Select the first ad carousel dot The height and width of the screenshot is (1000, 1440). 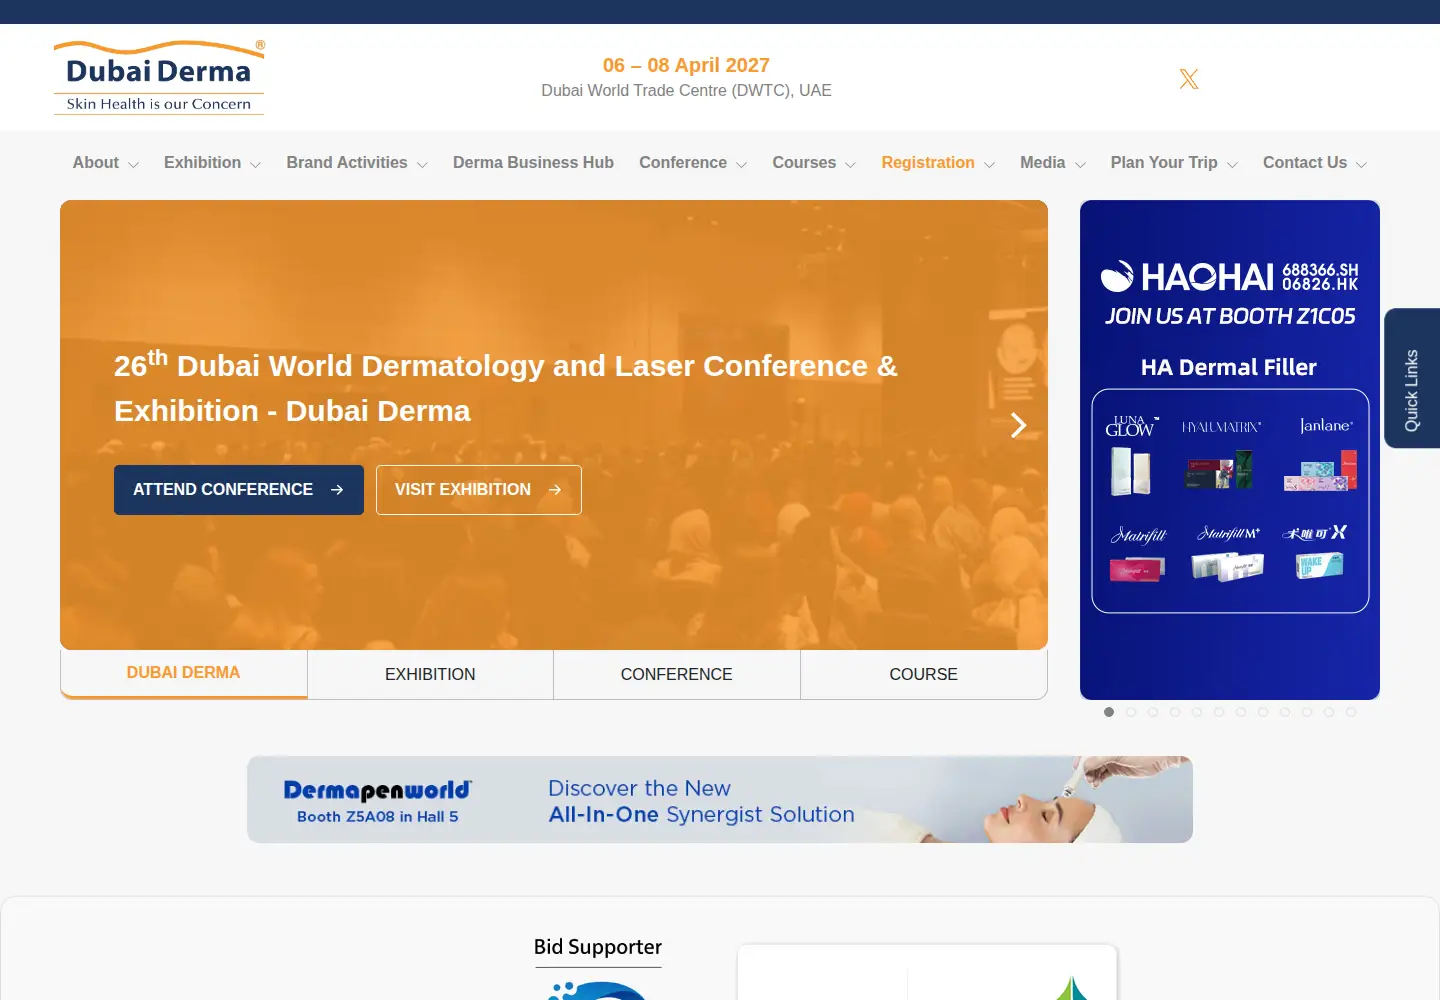(1109, 712)
